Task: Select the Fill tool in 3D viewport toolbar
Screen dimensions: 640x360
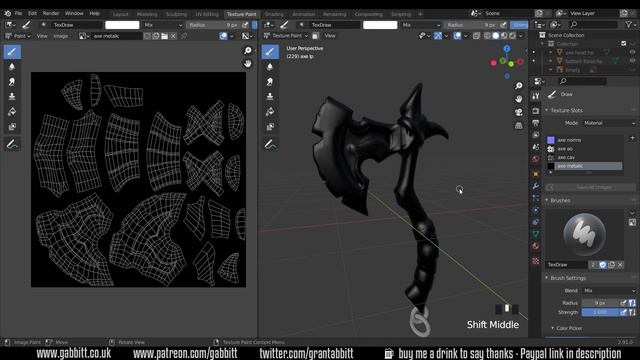Action: (270, 111)
